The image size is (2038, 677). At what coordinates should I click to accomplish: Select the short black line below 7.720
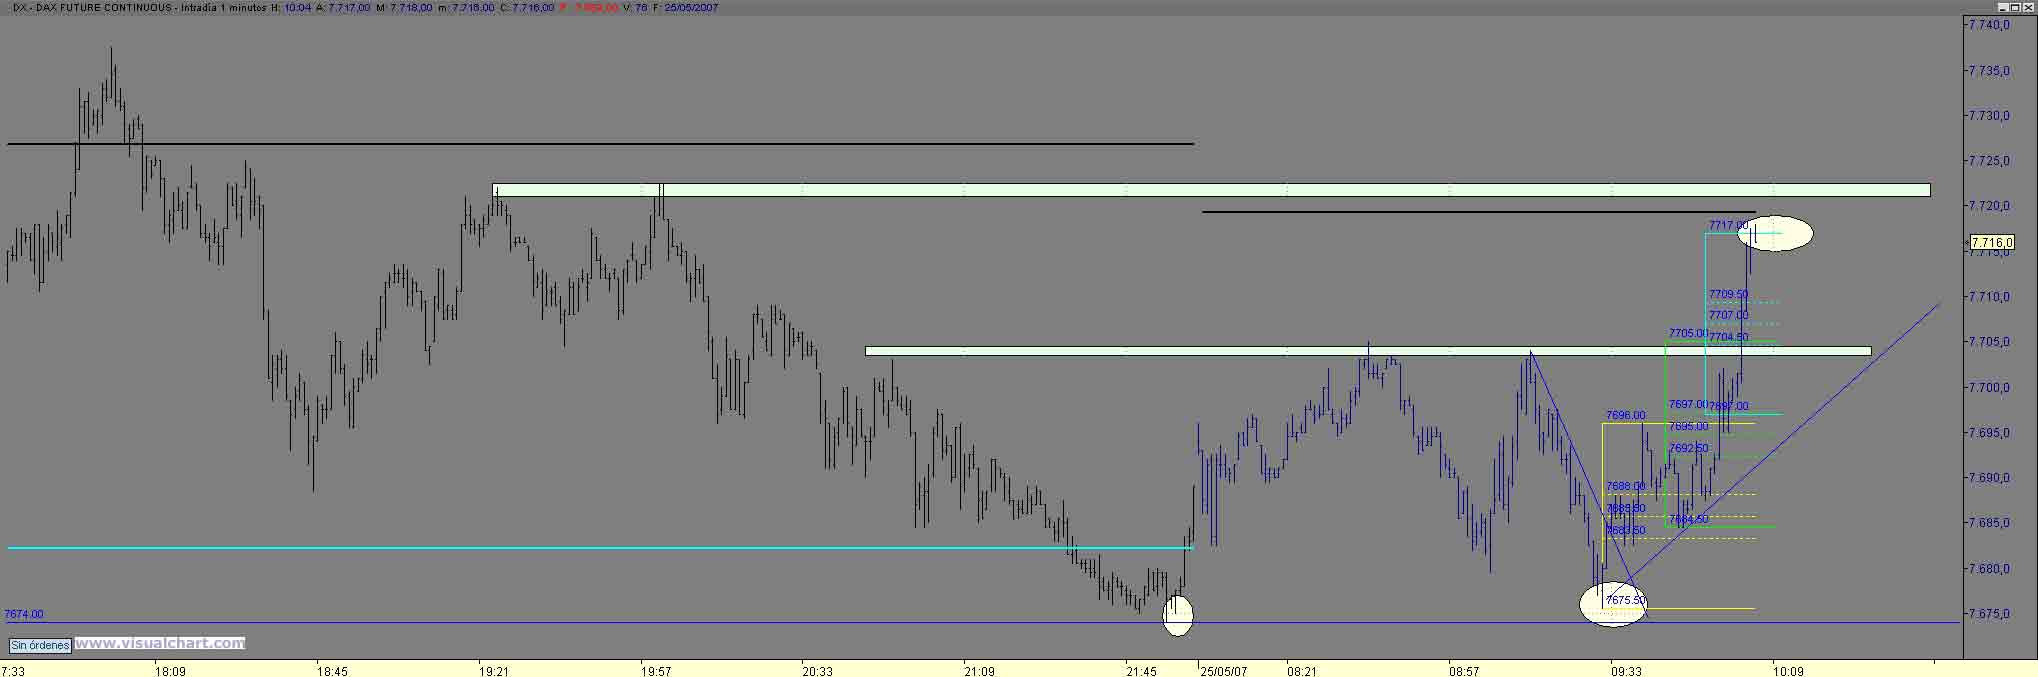(x=1478, y=212)
